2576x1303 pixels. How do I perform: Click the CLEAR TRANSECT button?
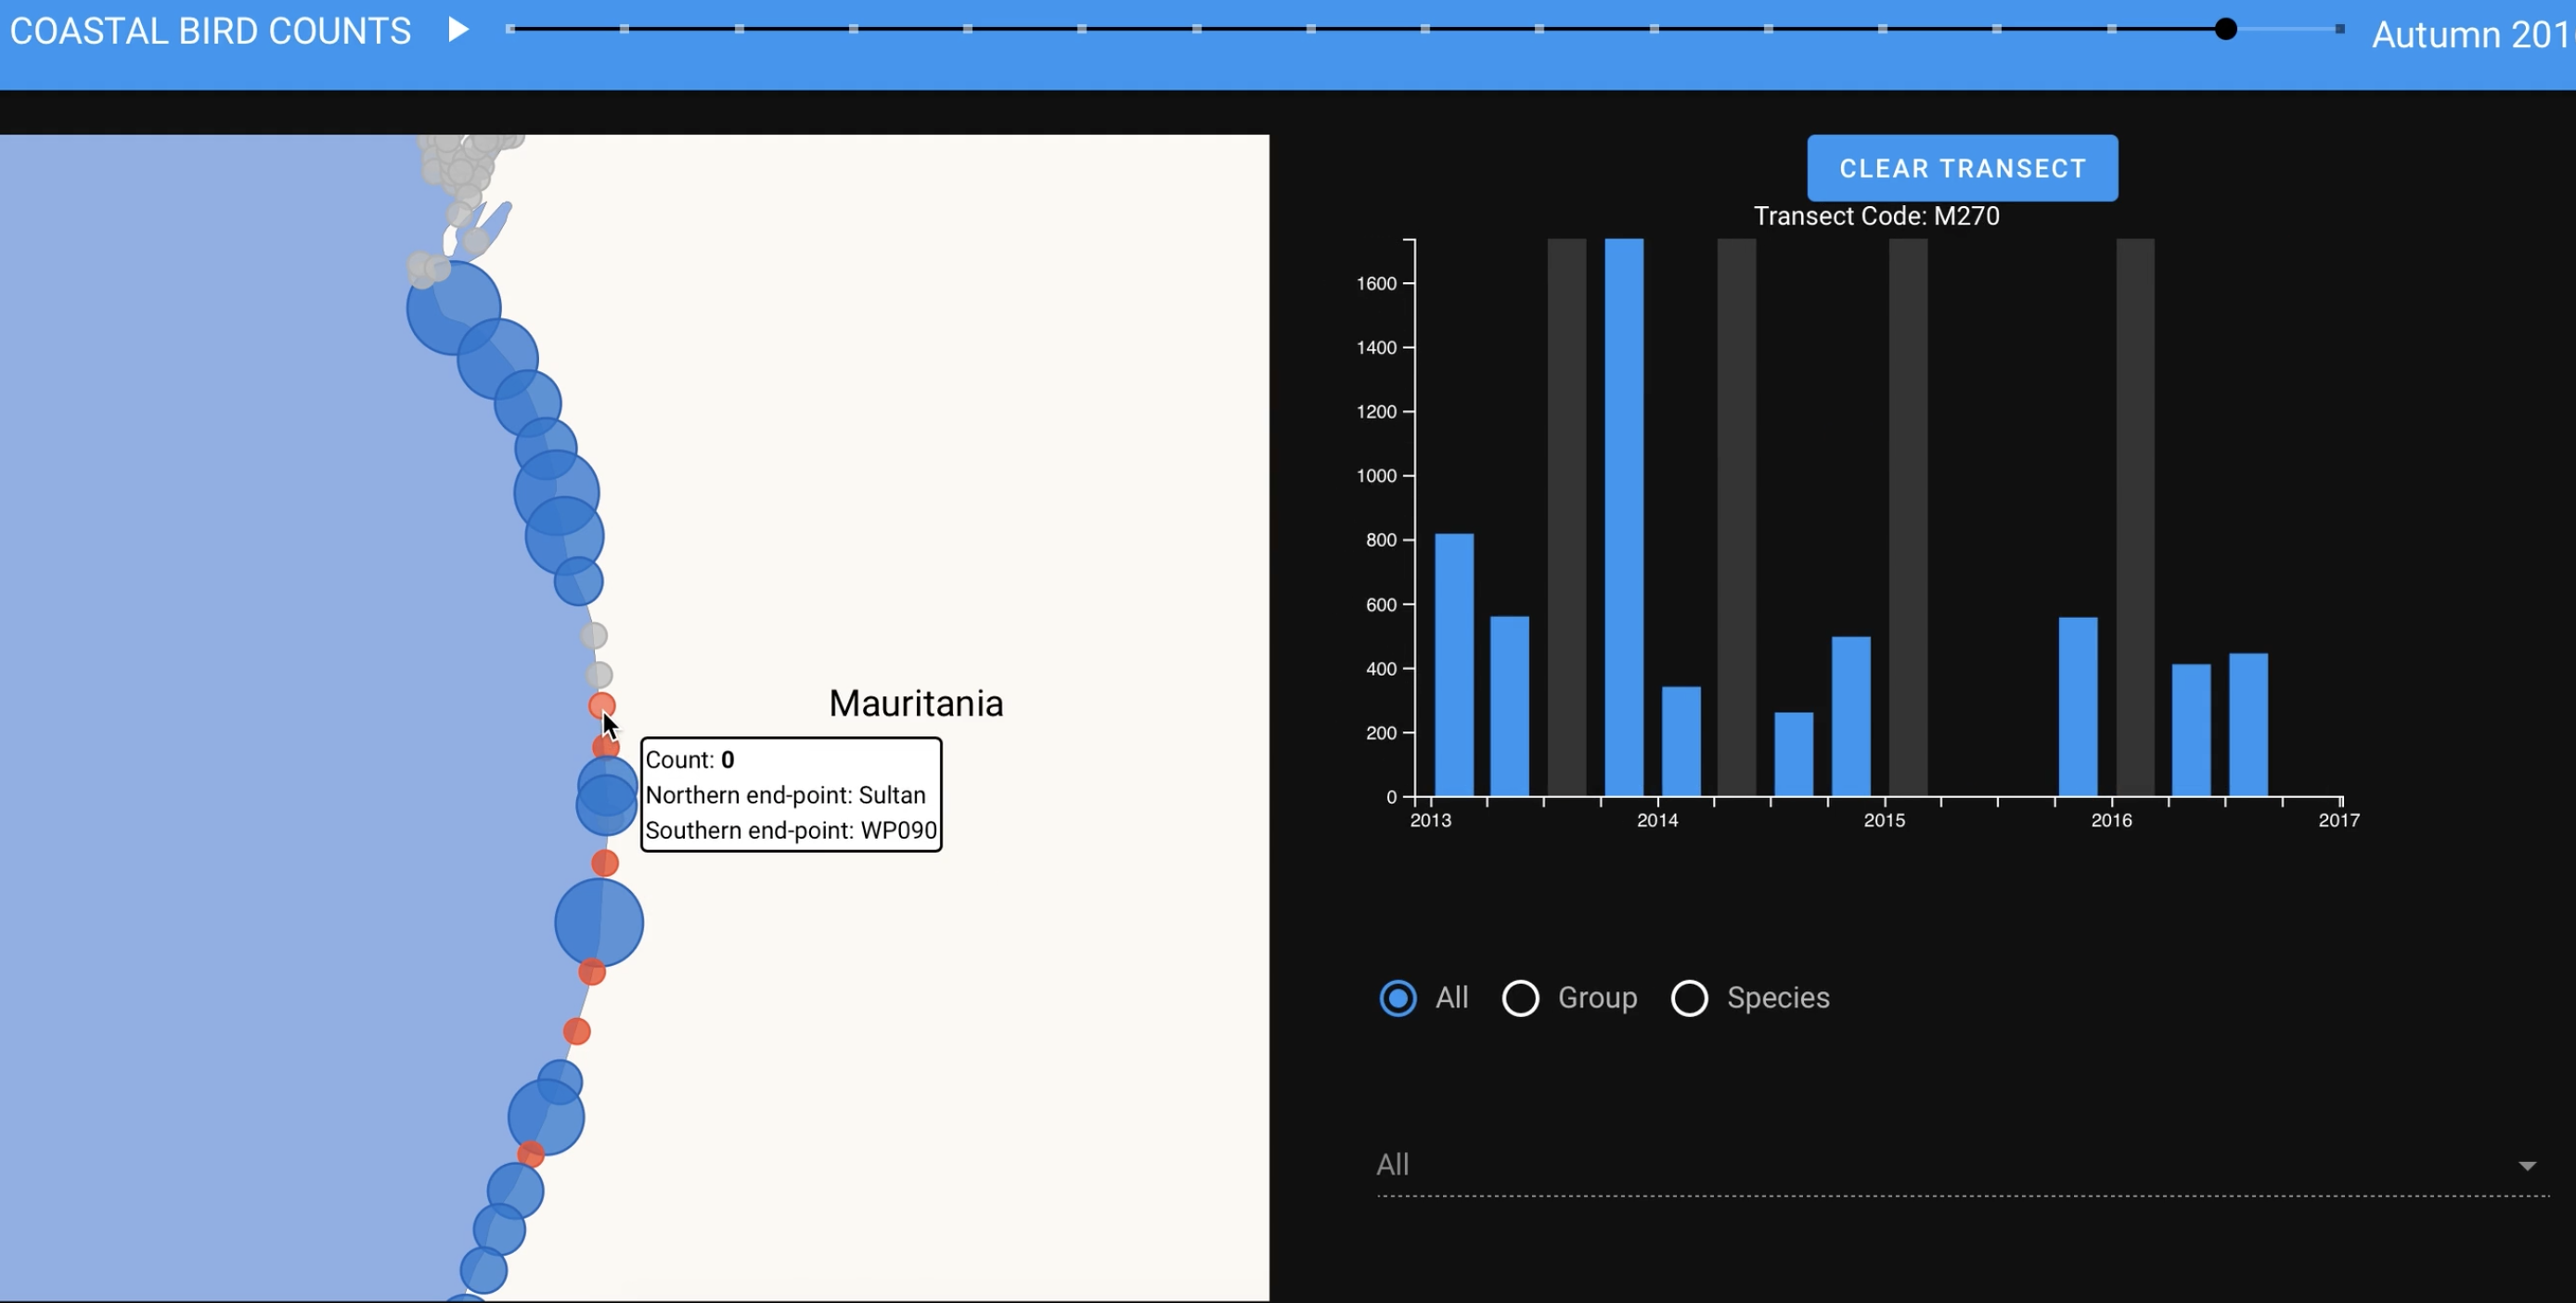(x=1961, y=168)
